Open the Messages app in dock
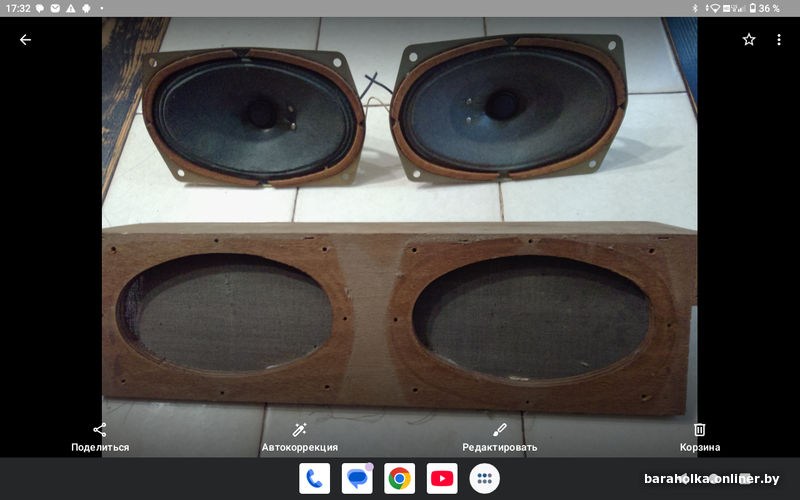Screen dimensions: 800x500 pyautogui.click(x=357, y=479)
